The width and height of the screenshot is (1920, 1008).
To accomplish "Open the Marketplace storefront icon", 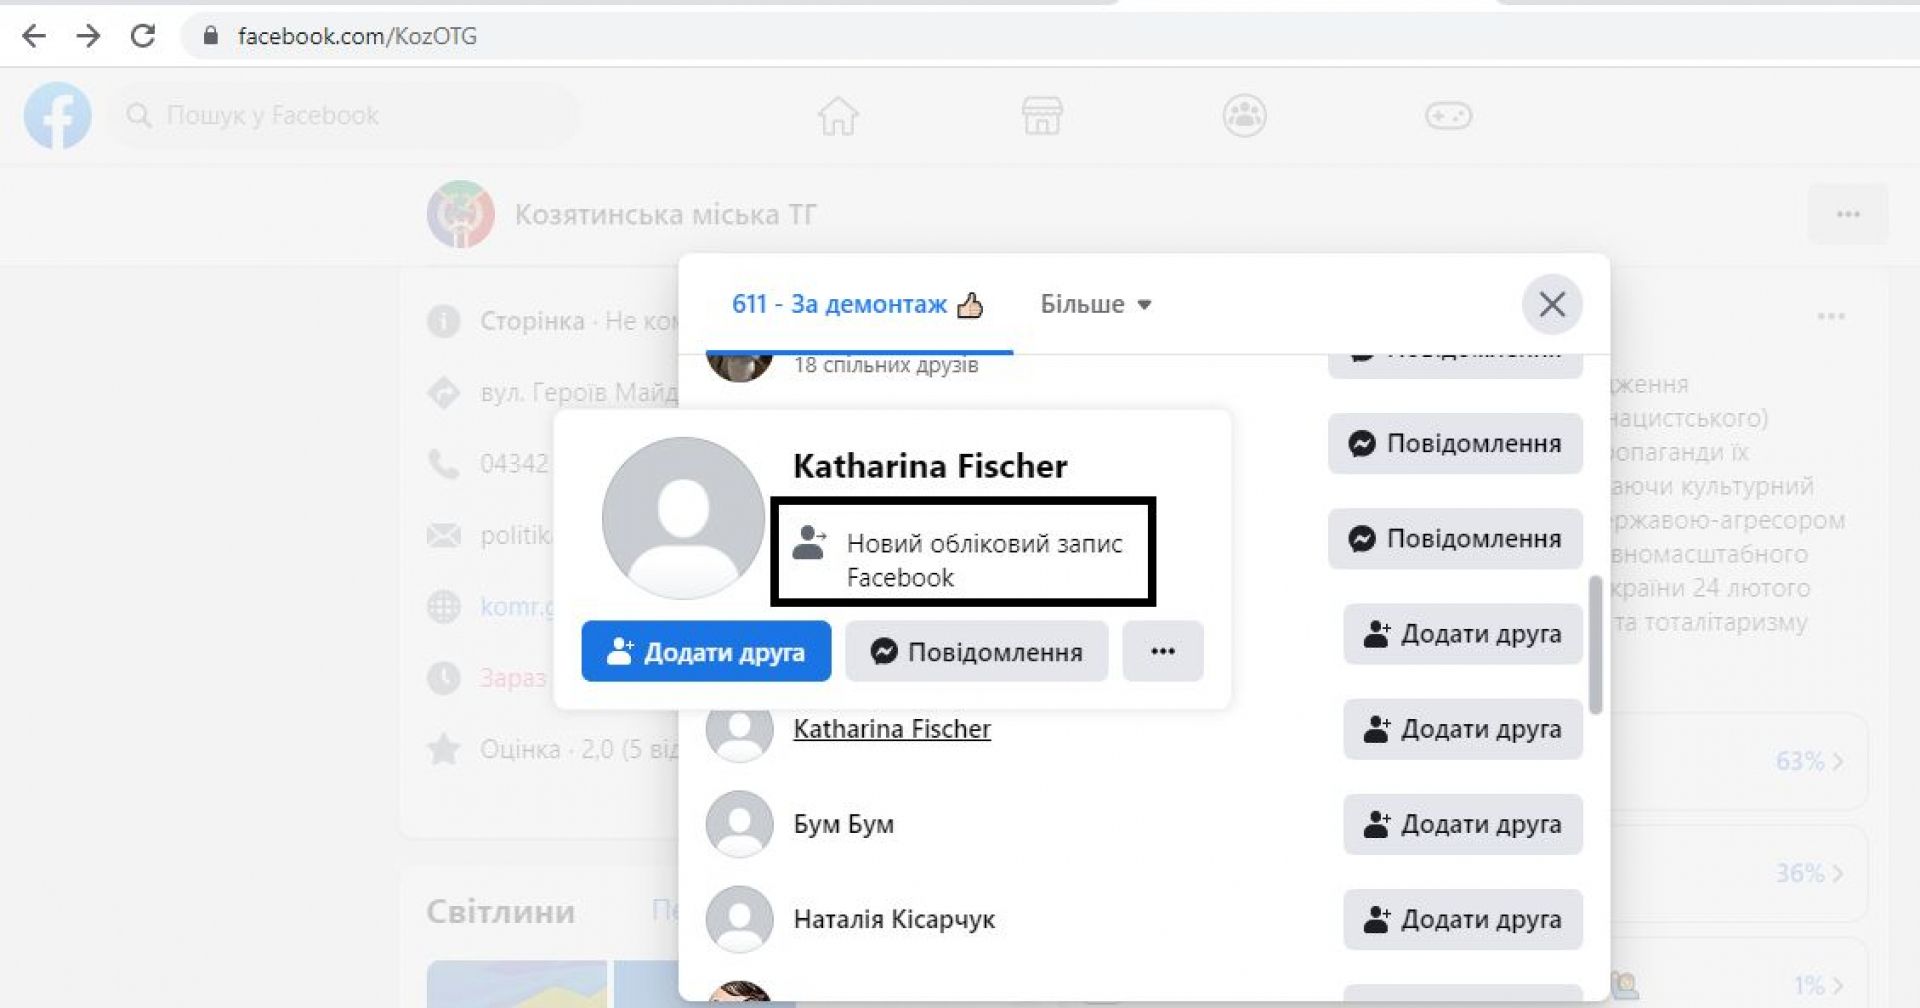I will point(1041,116).
